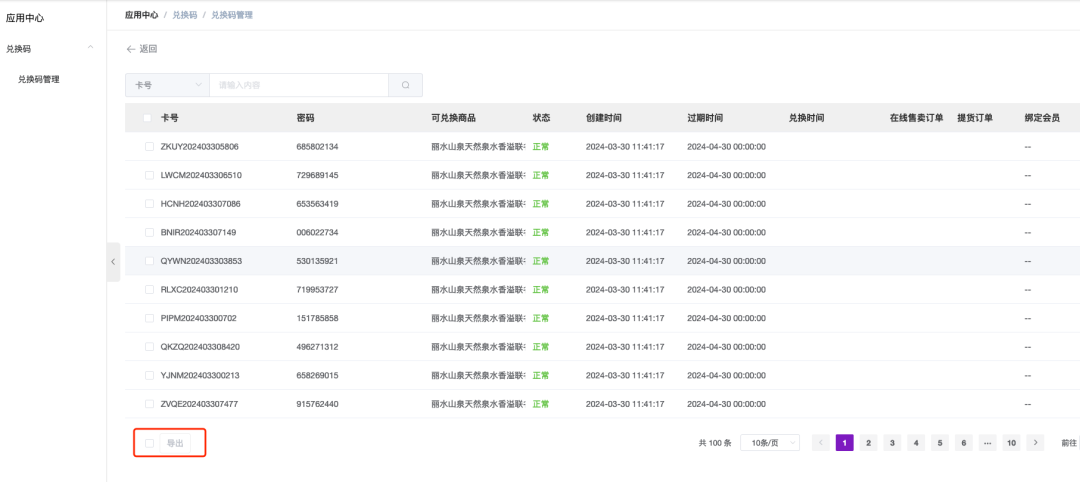Click the 可兑换商品 column header

pos(453,118)
